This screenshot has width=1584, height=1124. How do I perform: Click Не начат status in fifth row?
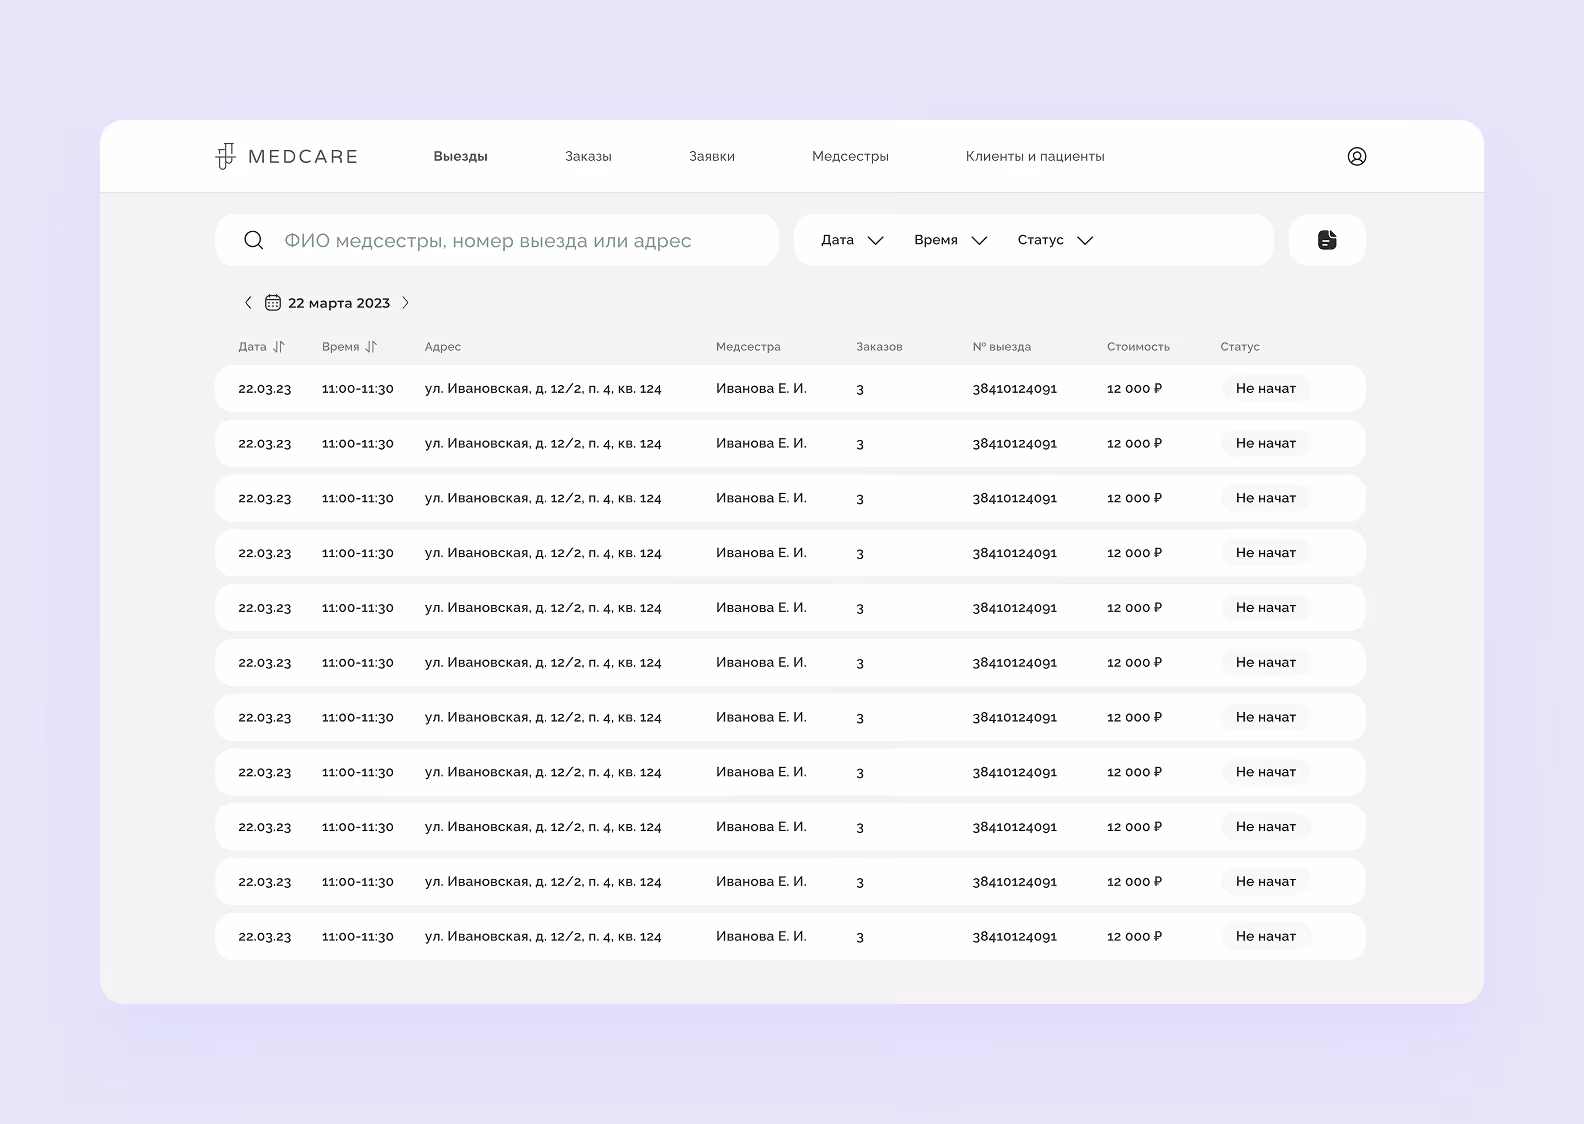(x=1266, y=607)
